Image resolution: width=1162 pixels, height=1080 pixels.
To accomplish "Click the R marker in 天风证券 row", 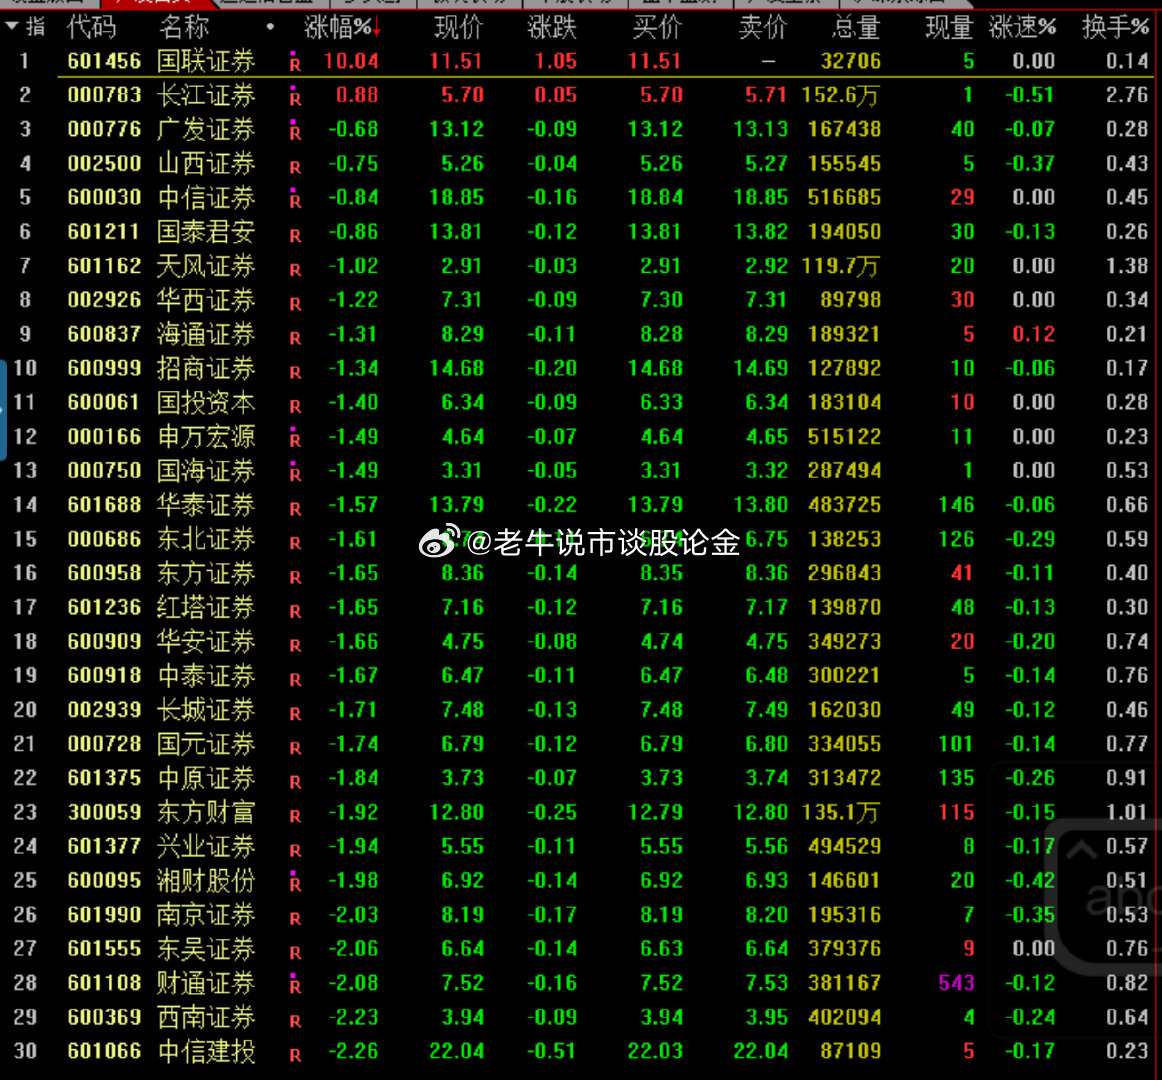I will (x=295, y=269).
